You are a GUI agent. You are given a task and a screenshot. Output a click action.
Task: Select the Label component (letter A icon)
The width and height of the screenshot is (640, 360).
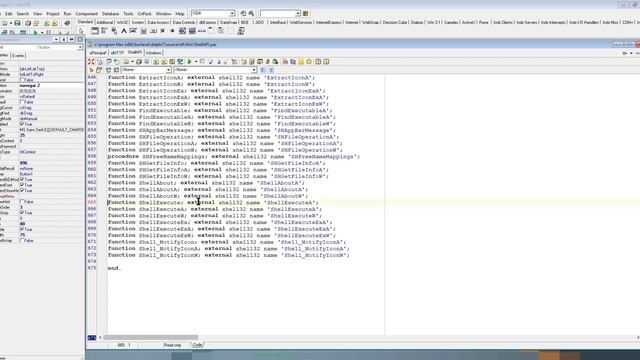pos(124,31)
